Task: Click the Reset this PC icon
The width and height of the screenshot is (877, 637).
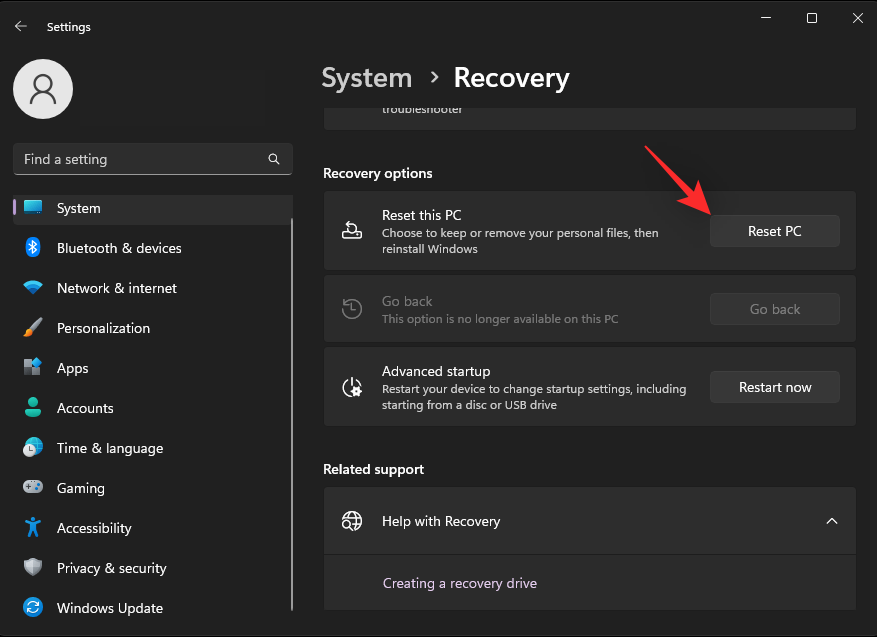Action: coord(352,230)
